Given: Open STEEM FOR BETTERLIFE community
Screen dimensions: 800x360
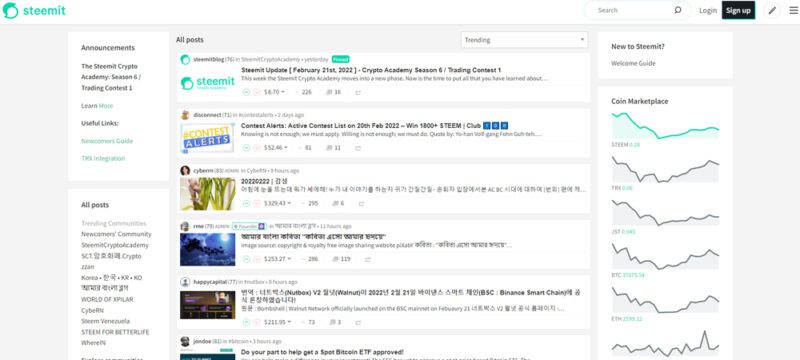Looking at the screenshot, I should tap(115, 332).
